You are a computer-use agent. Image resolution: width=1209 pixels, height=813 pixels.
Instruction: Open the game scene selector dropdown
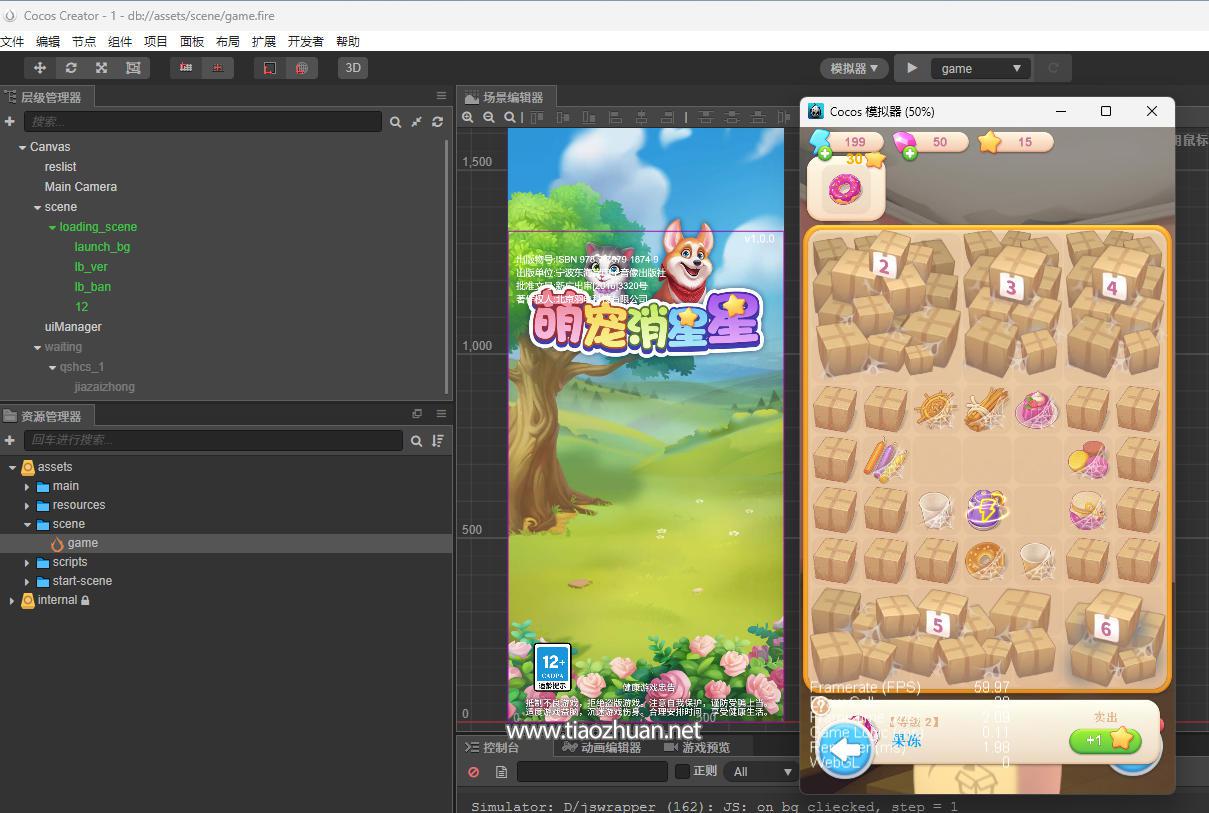click(x=981, y=68)
